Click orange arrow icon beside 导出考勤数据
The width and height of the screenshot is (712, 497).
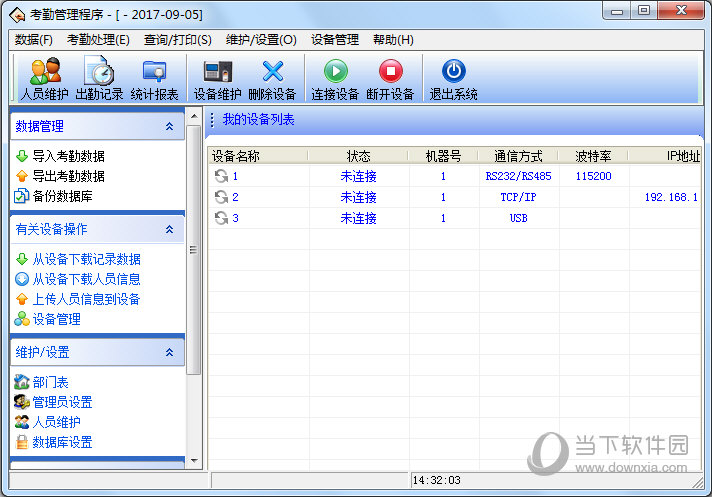coord(22,176)
